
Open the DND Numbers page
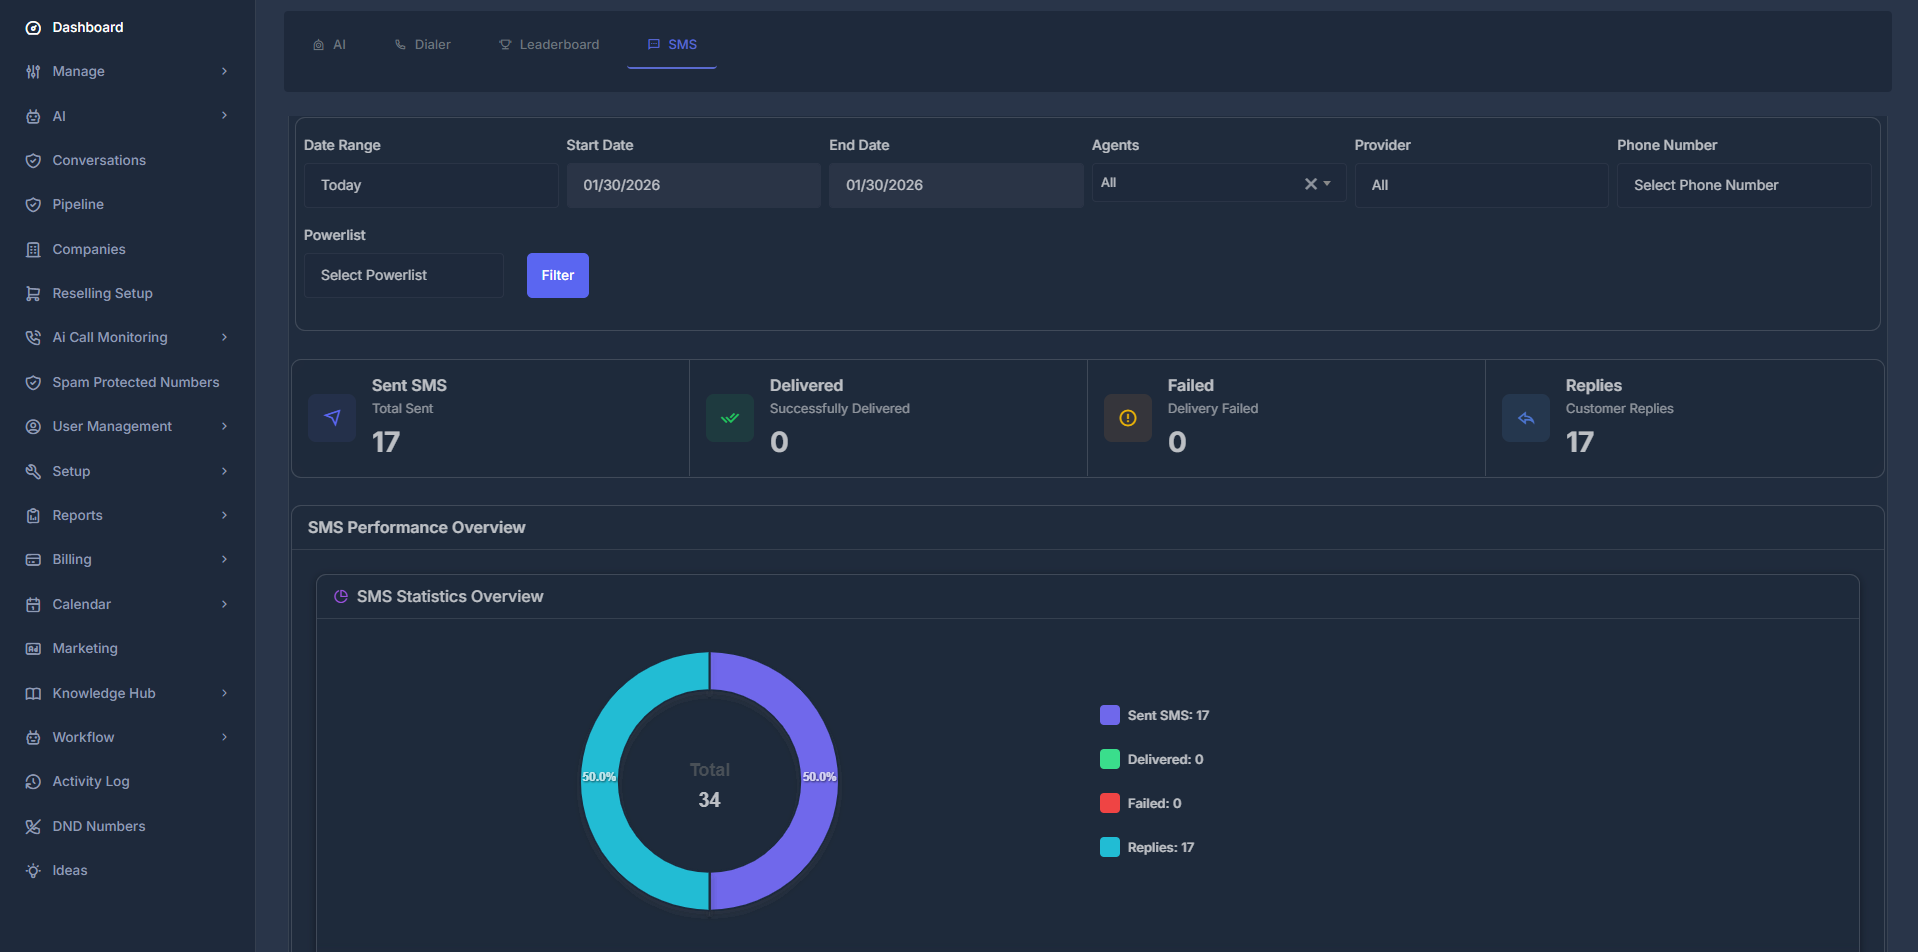point(99,826)
